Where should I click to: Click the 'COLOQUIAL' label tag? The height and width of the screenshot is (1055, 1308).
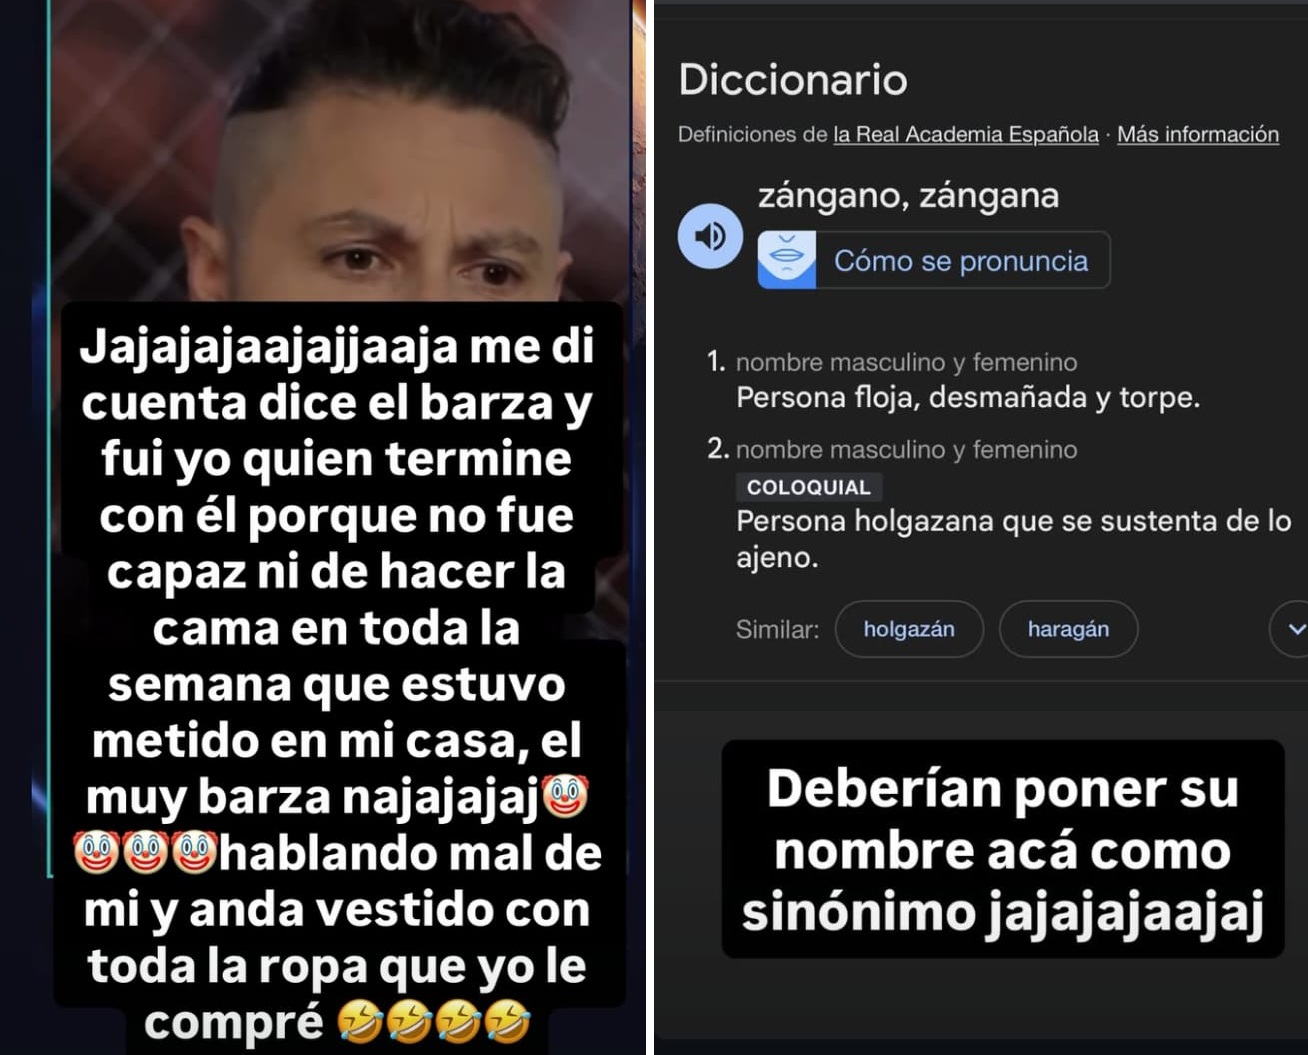tap(809, 487)
